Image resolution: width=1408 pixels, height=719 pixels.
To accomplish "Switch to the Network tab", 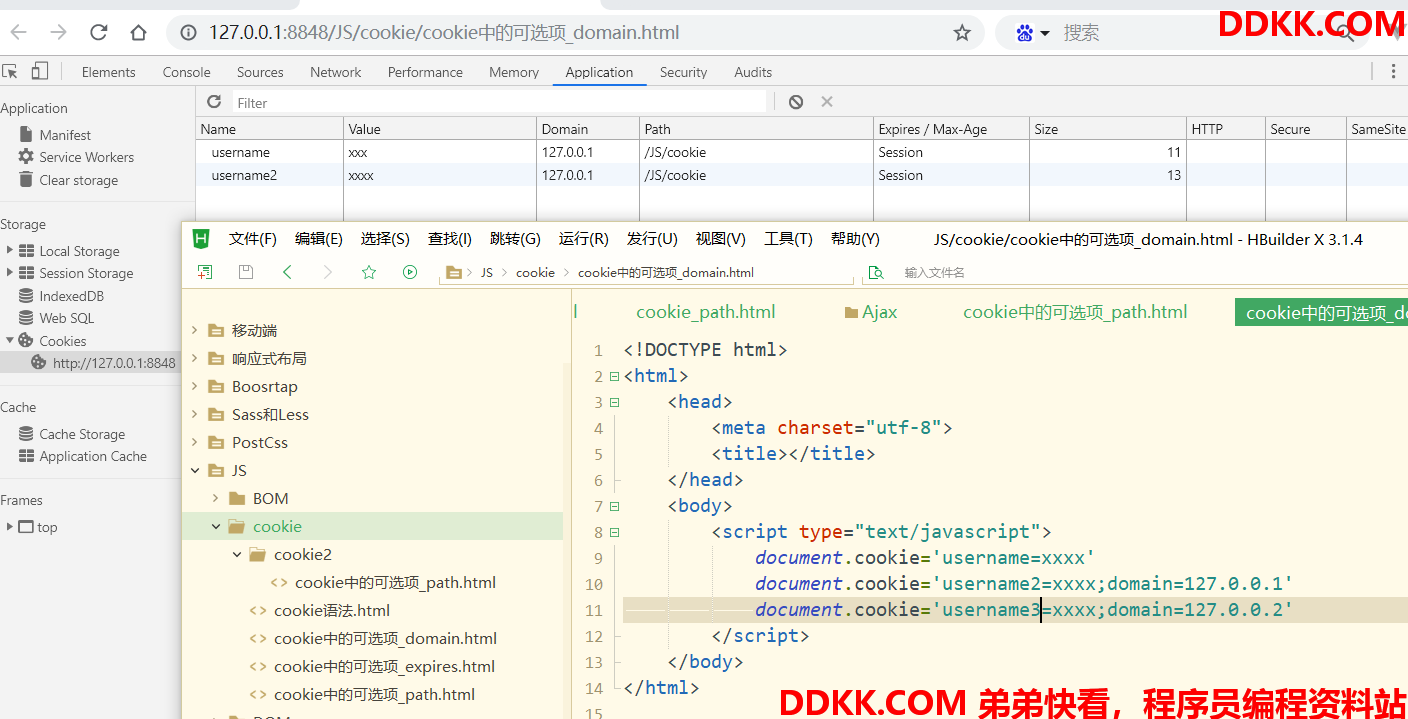I will coord(336,72).
